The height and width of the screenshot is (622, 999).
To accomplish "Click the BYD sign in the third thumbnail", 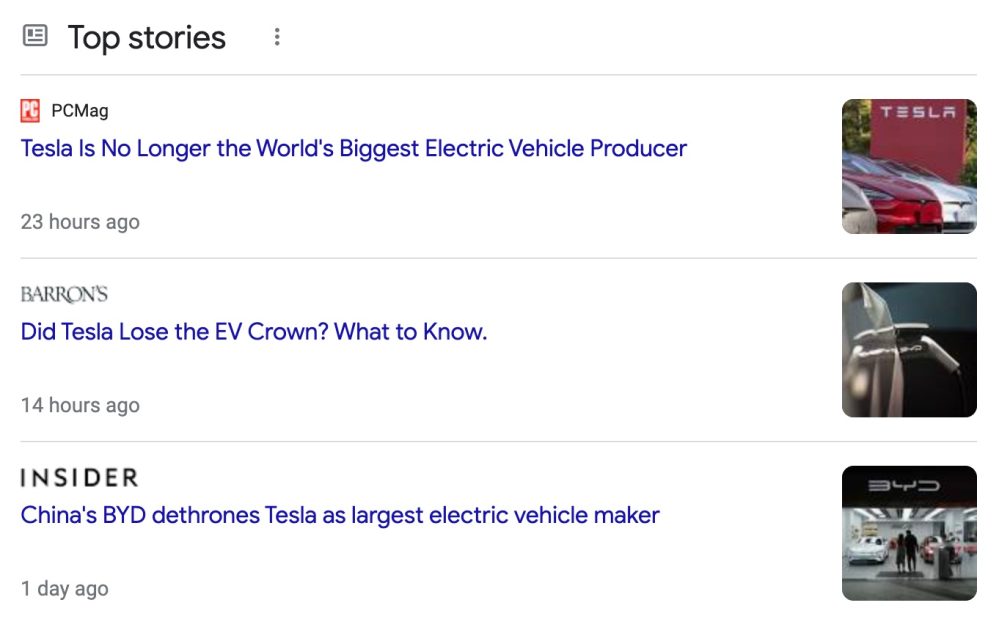I will (x=904, y=486).
